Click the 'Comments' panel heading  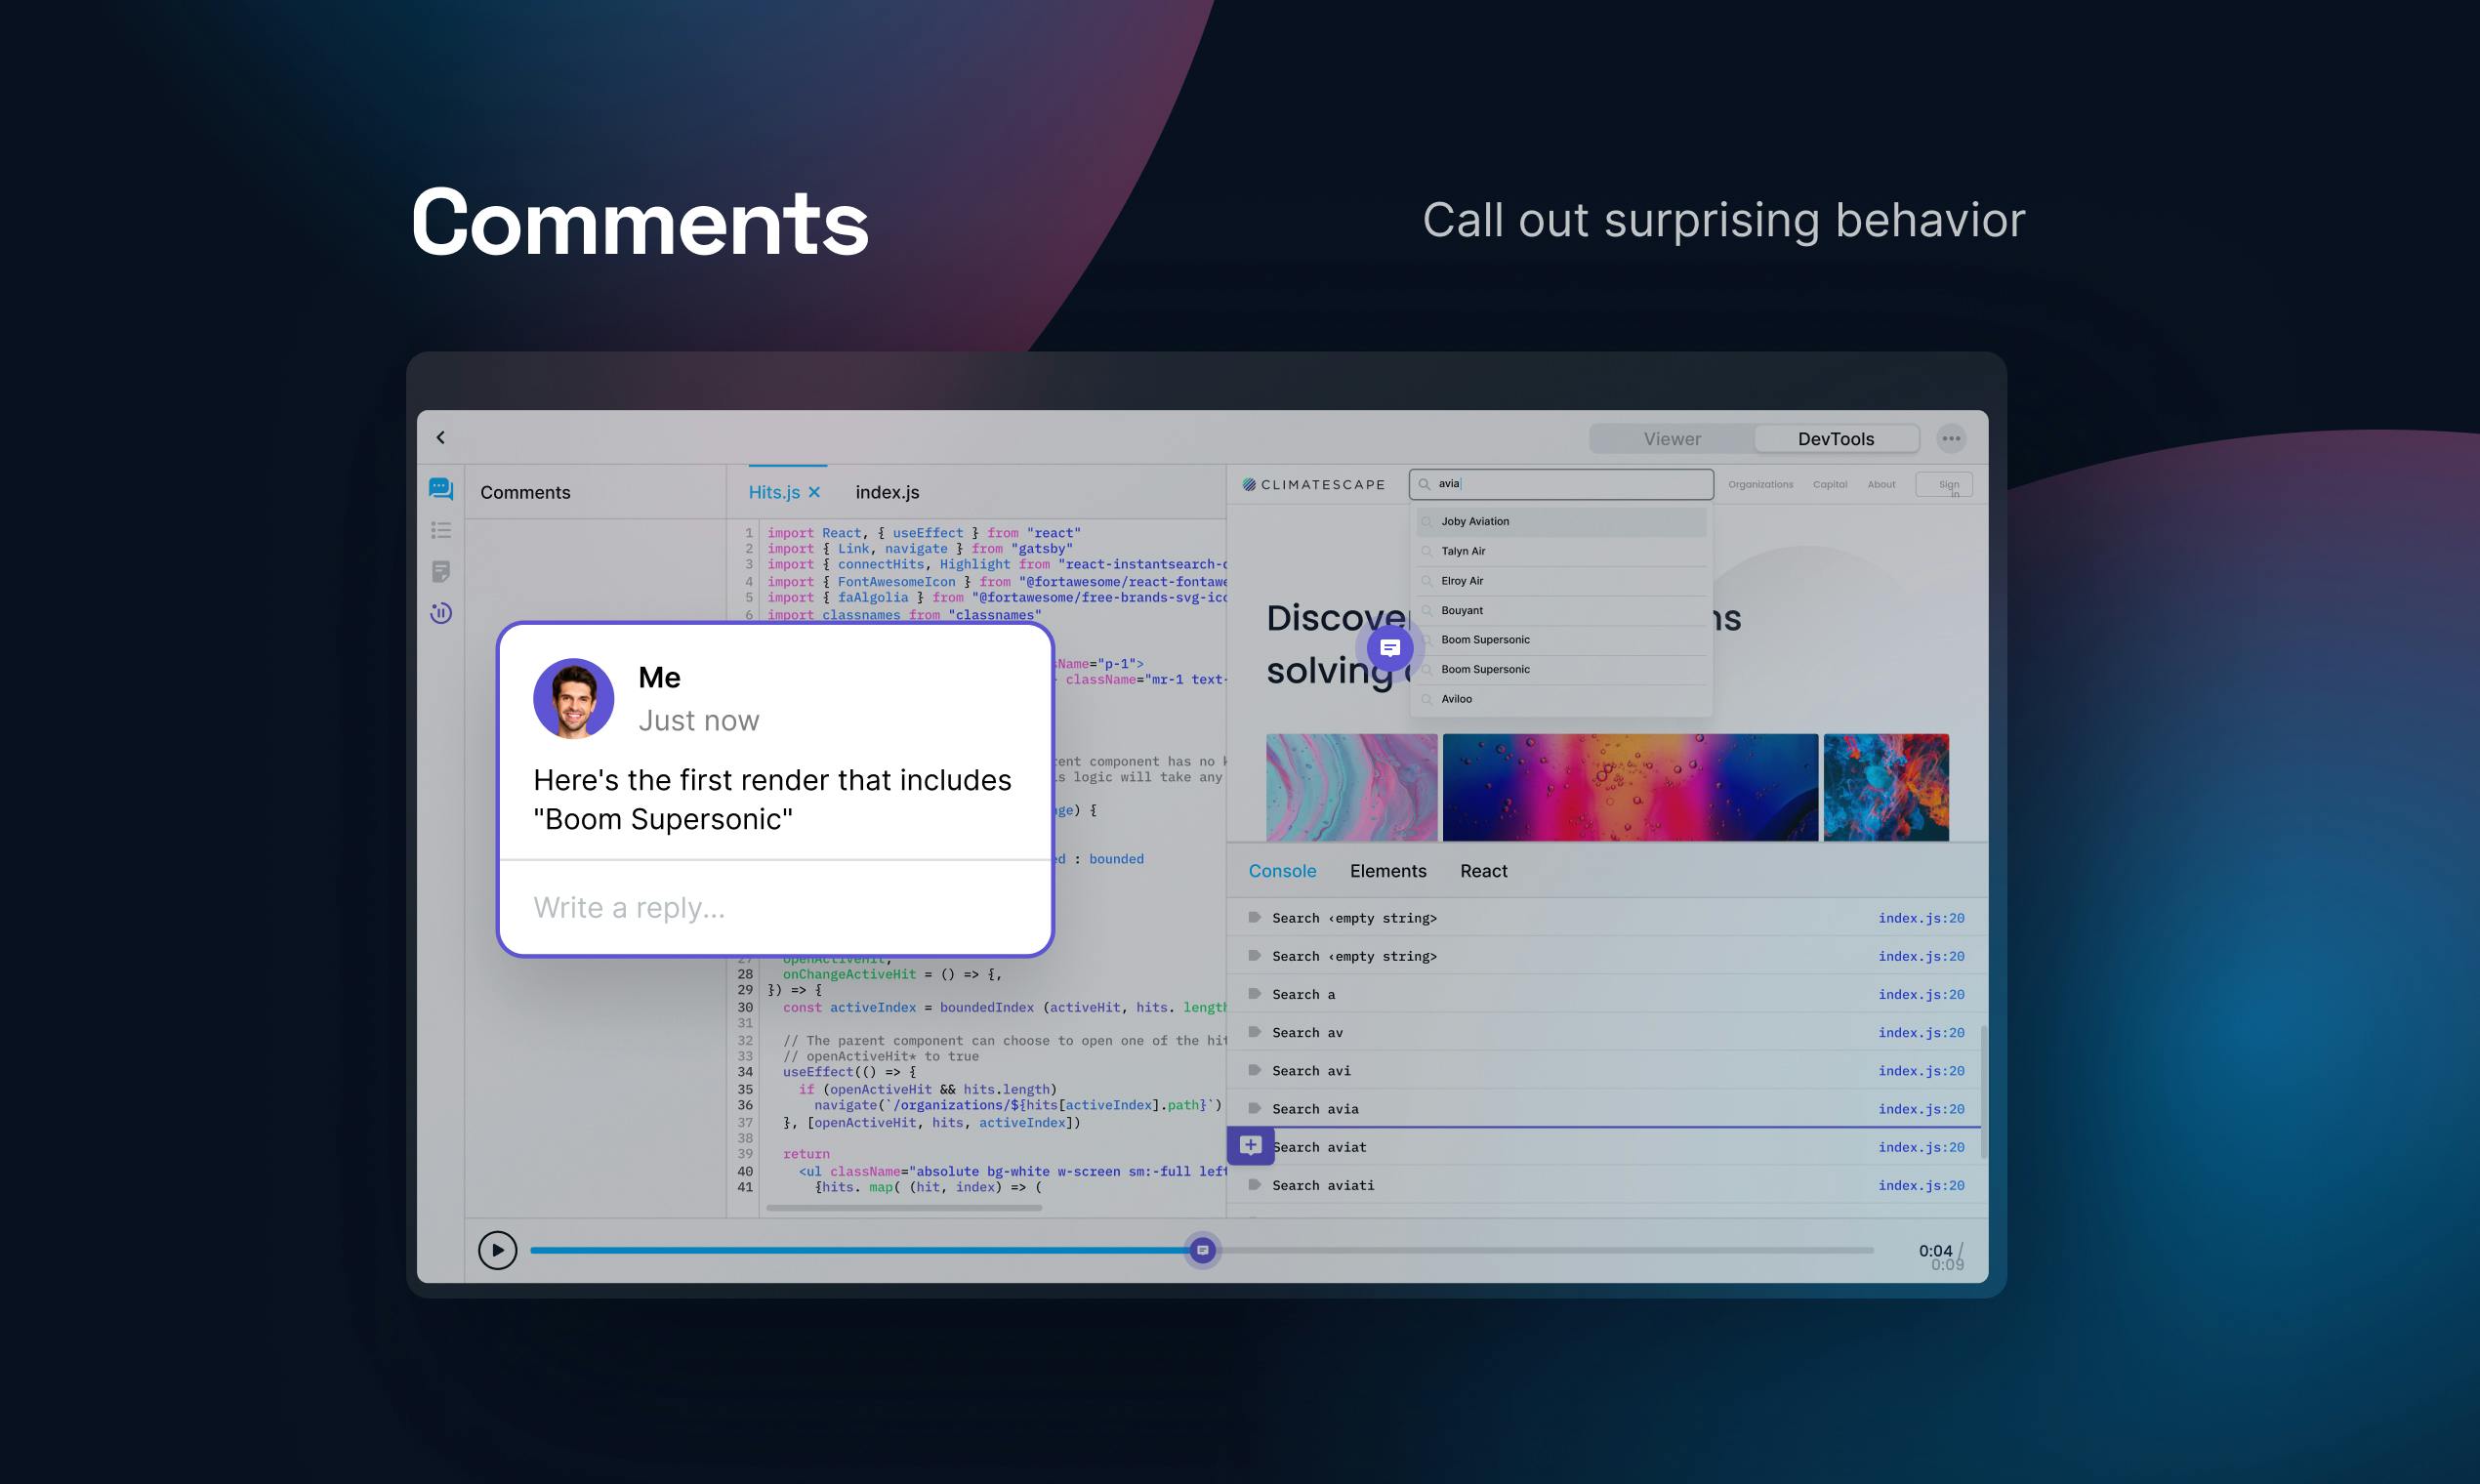525,492
